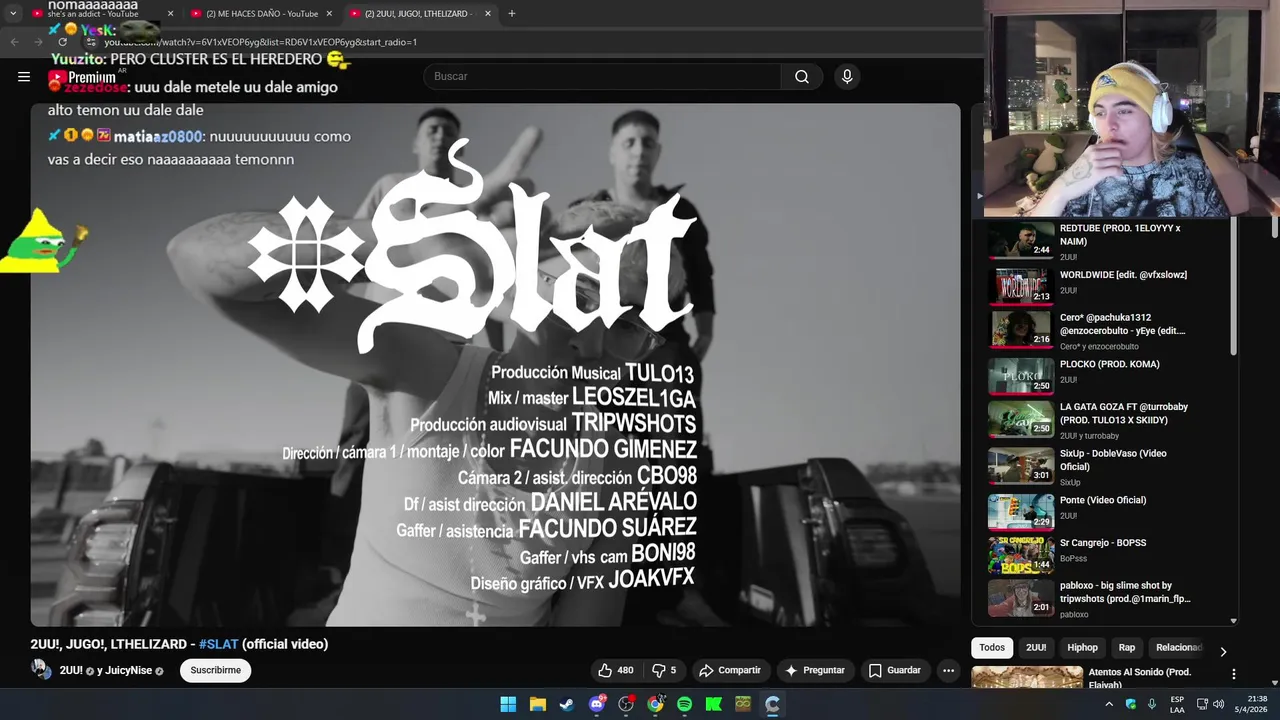Open JuicyNise channel link
This screenshot has height=720, width=1280.
128,670
